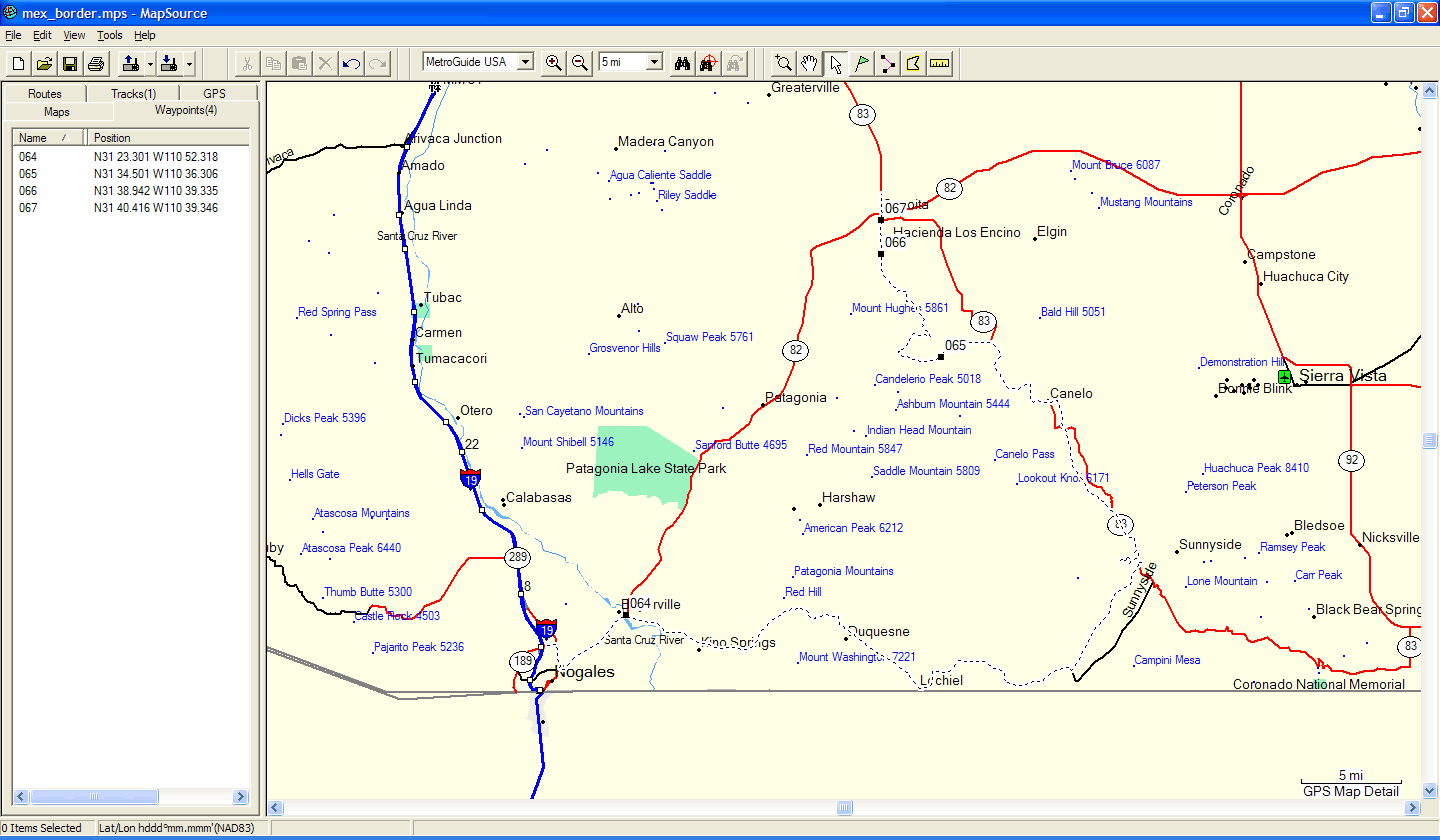Open the 5 mi zoom scale dropdown
Viewport: 1440px width, 840px height.
coord(654,62)
